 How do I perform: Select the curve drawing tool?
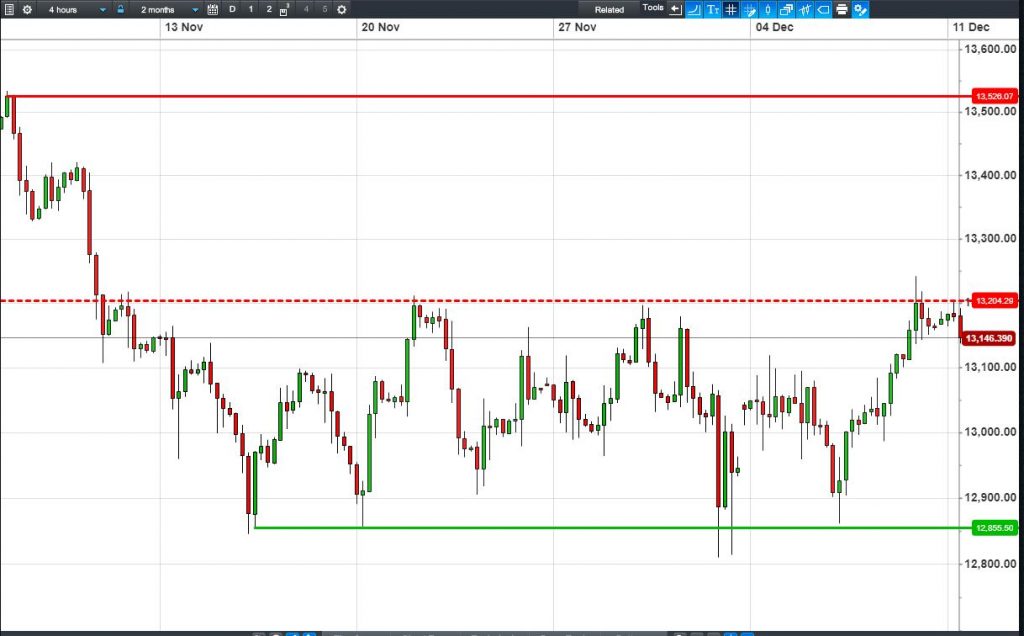(x=694, y=9)
